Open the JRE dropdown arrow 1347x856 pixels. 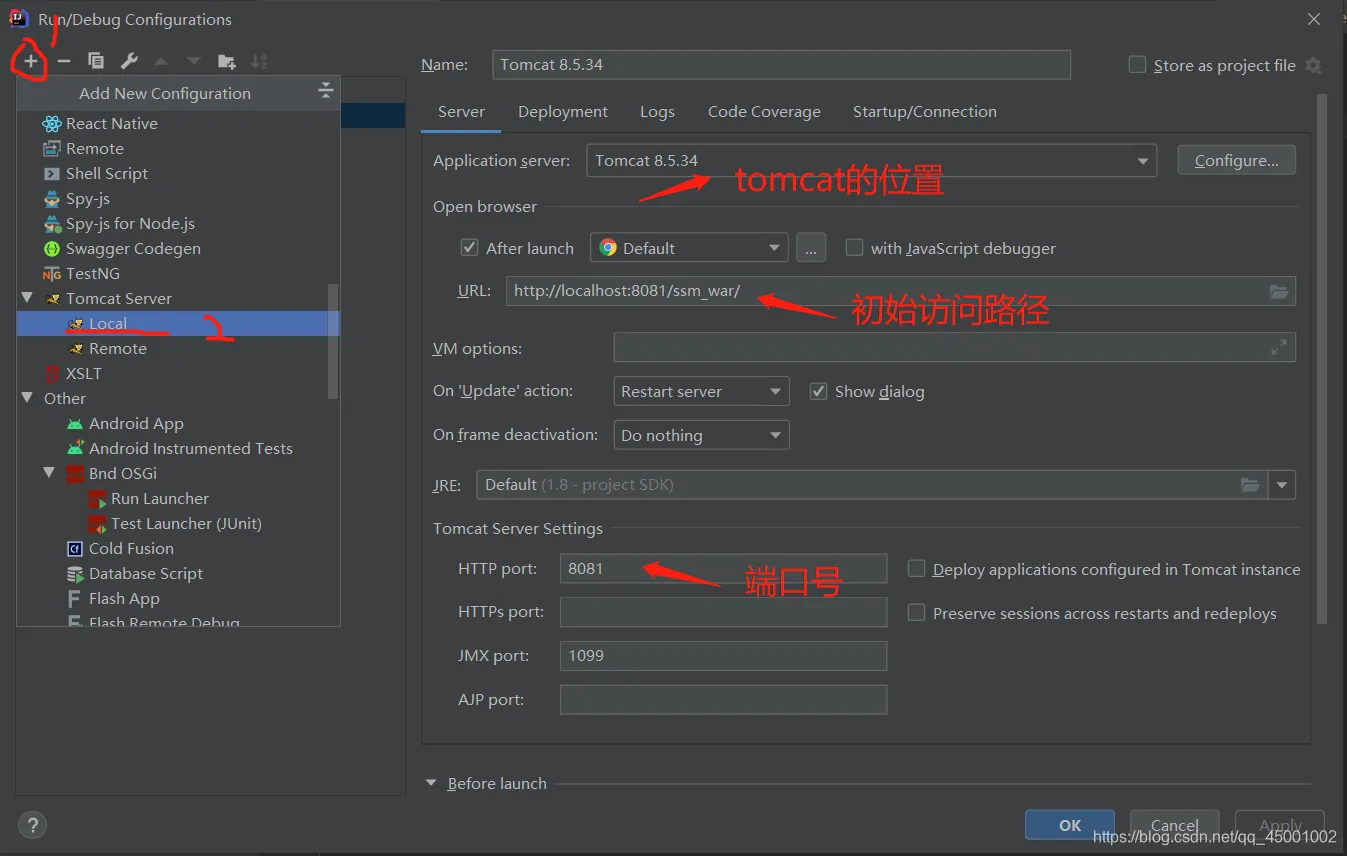click(x=1282, y=485)
